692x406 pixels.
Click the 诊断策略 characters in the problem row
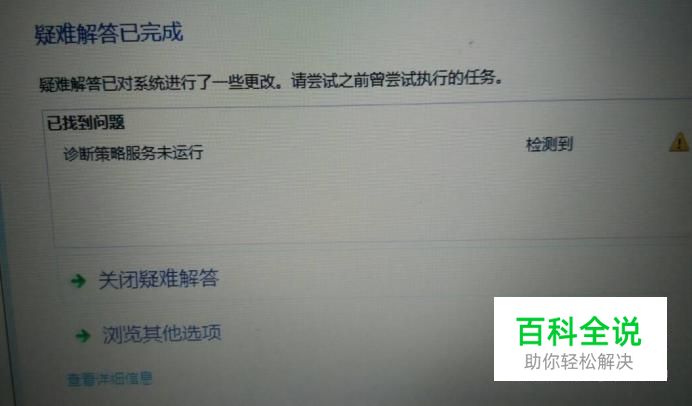coord(94,154)
